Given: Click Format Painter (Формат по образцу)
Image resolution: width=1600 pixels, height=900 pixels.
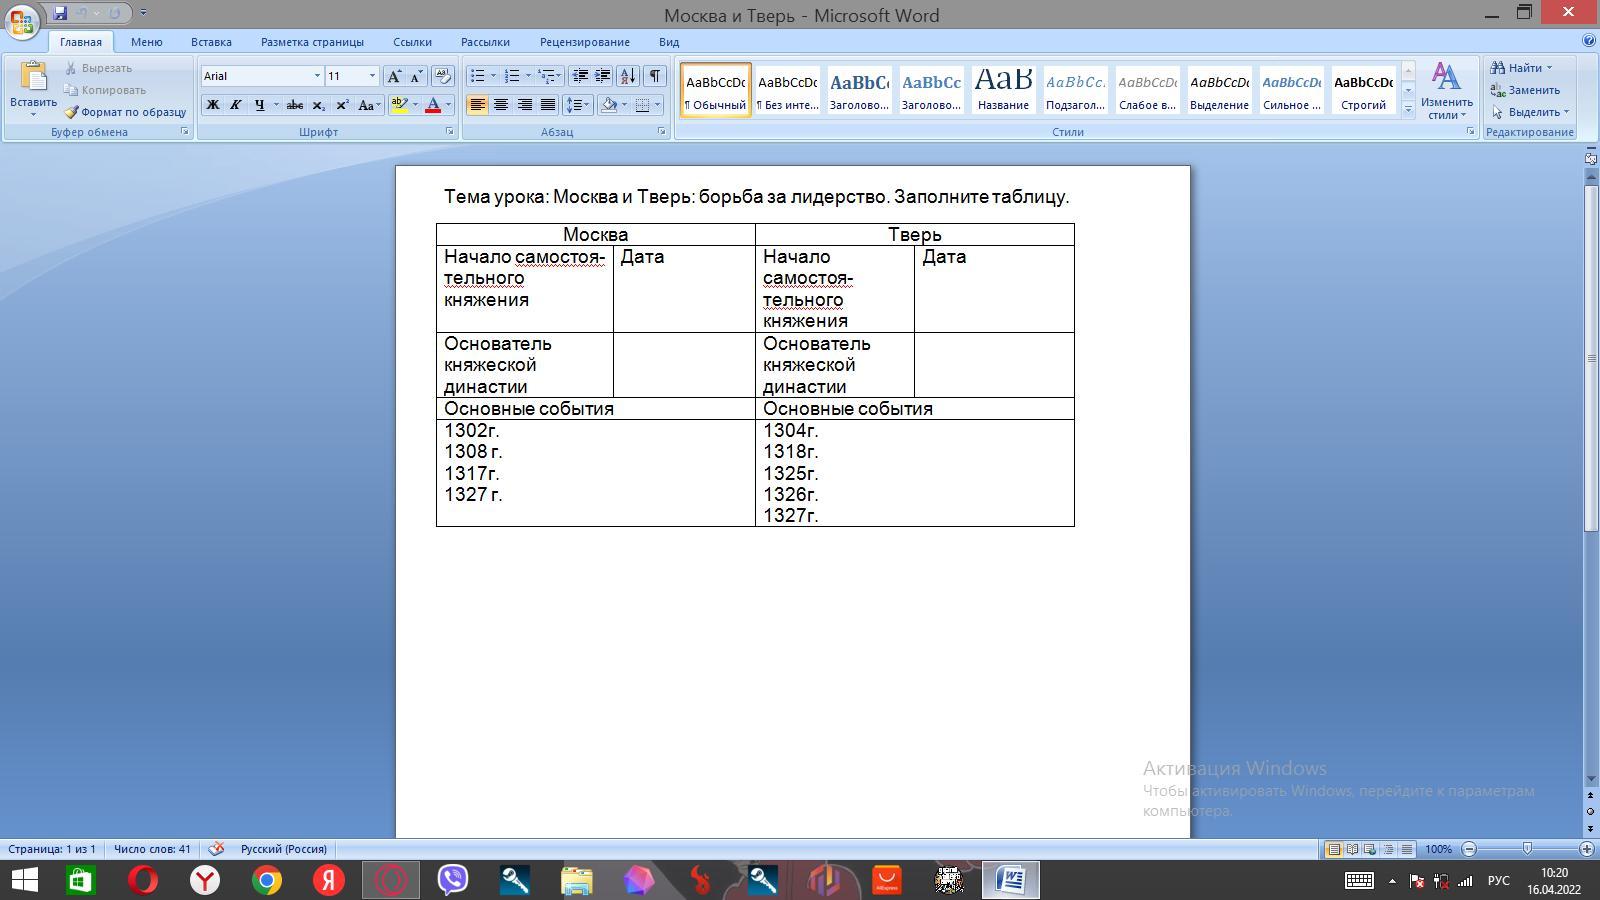Looking at the screenshot, I should coord(125,112).
